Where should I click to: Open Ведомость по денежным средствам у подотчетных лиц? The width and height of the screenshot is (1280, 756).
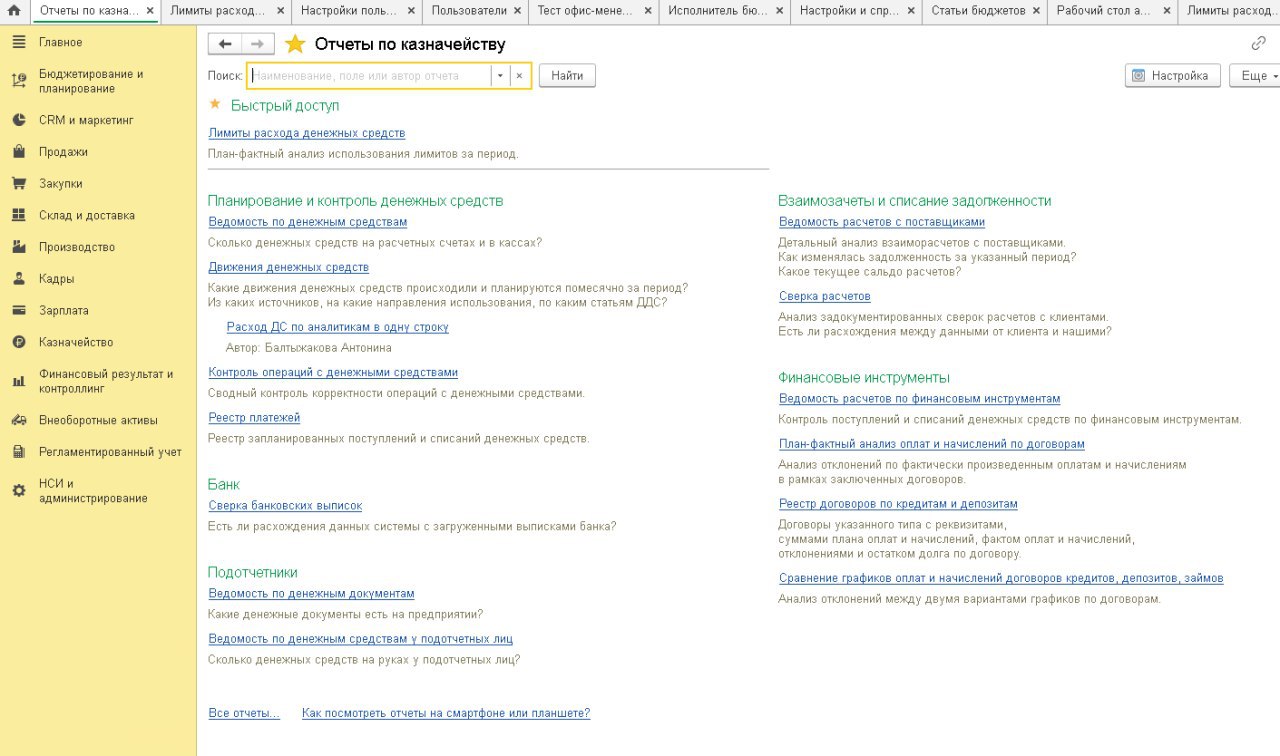(x=360, y=638)
